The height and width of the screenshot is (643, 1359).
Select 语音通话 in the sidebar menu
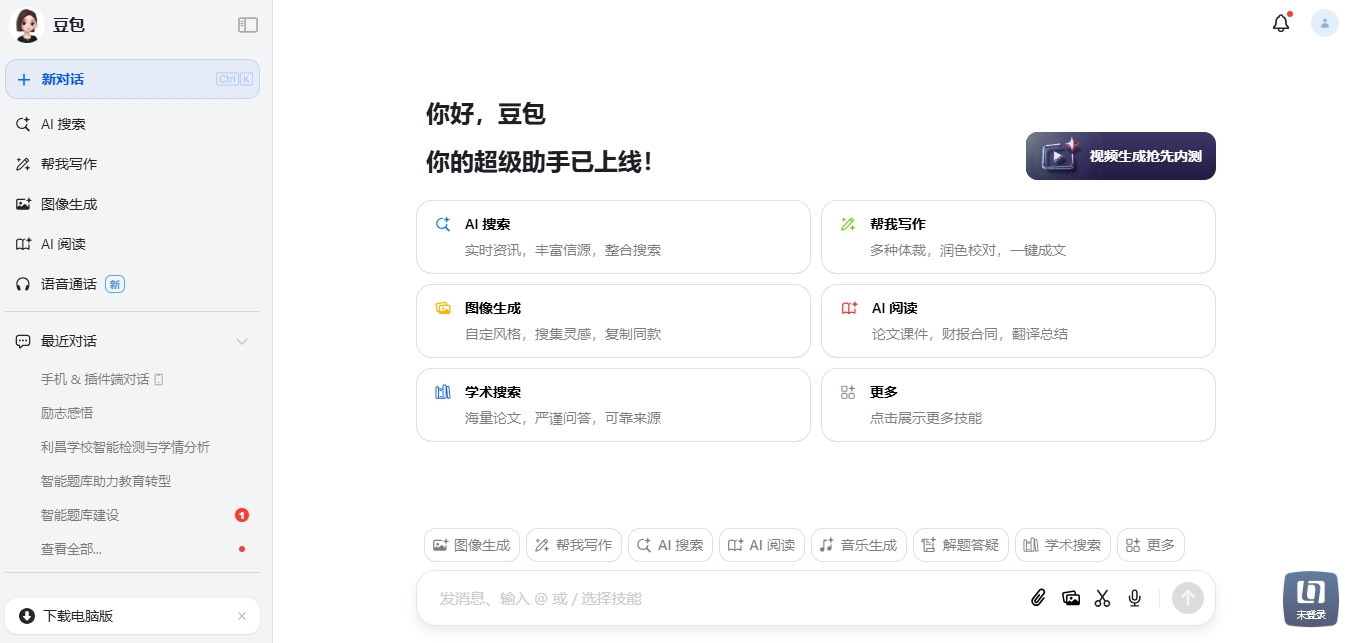pyautogui.click(x=132, y=284)
